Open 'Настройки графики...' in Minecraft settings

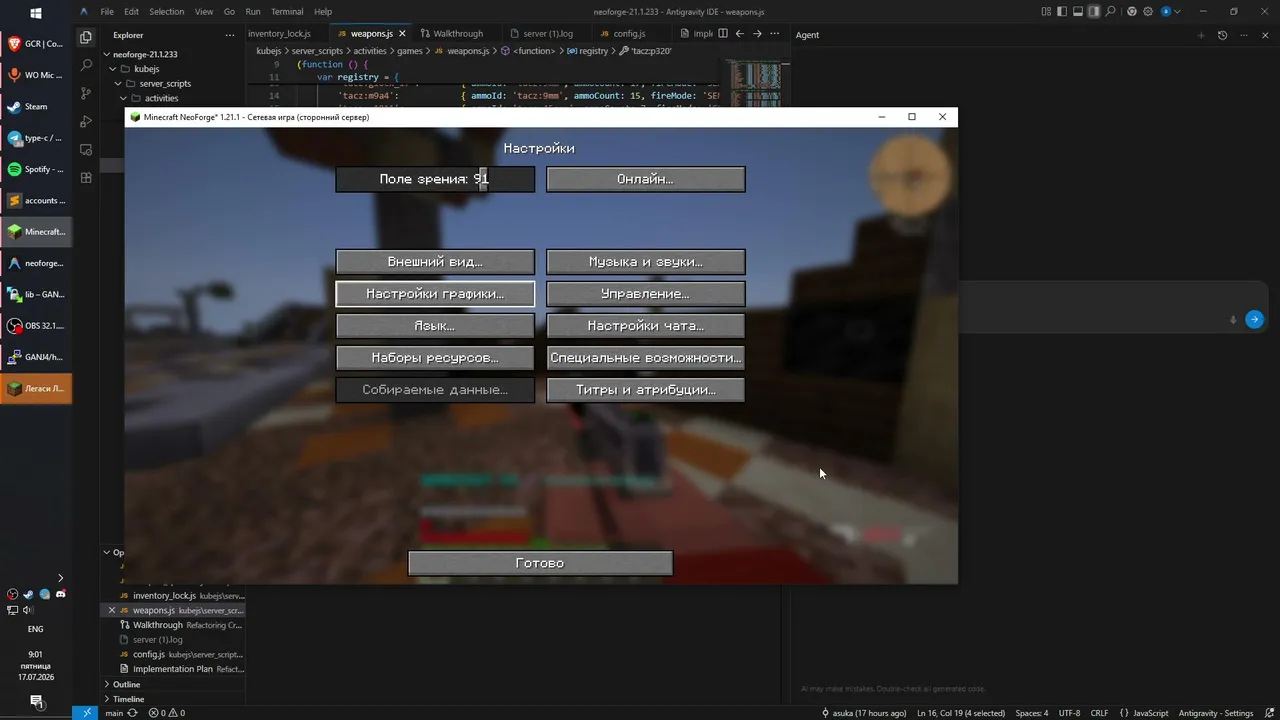pos(435,294)
